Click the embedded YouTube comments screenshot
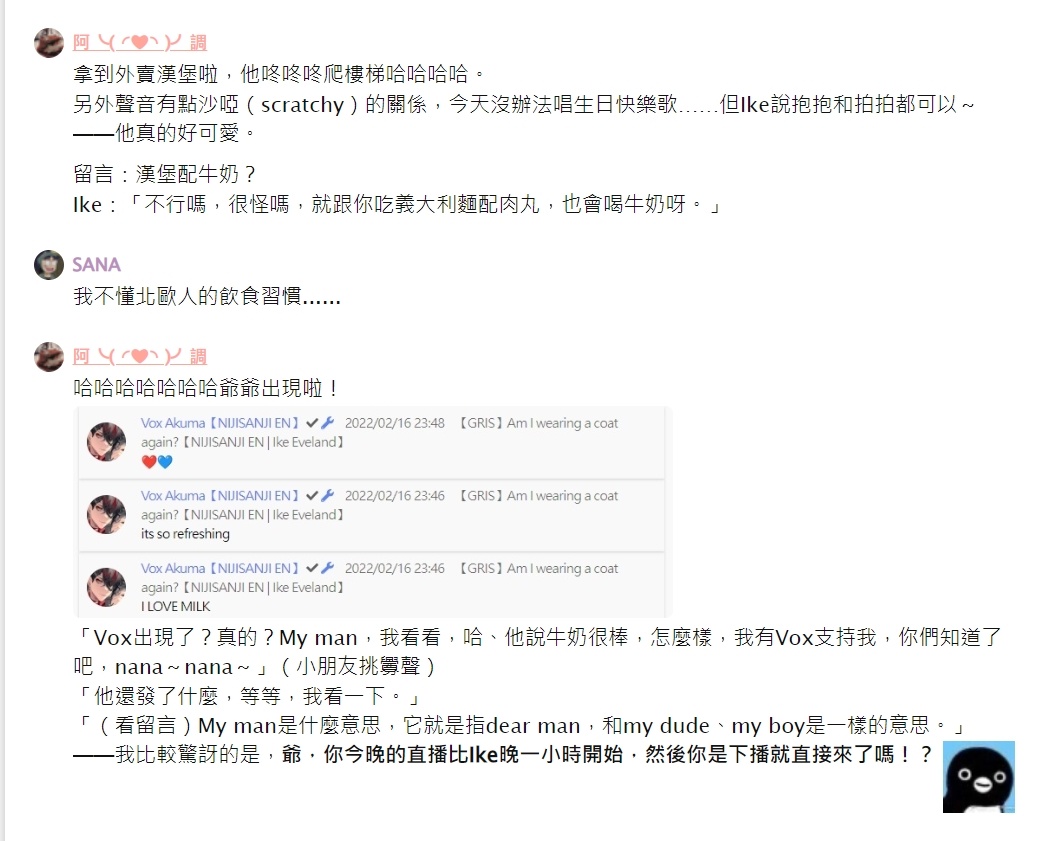Image resolution: width=1054 pixels, height=841 pixels. (372, 512)
